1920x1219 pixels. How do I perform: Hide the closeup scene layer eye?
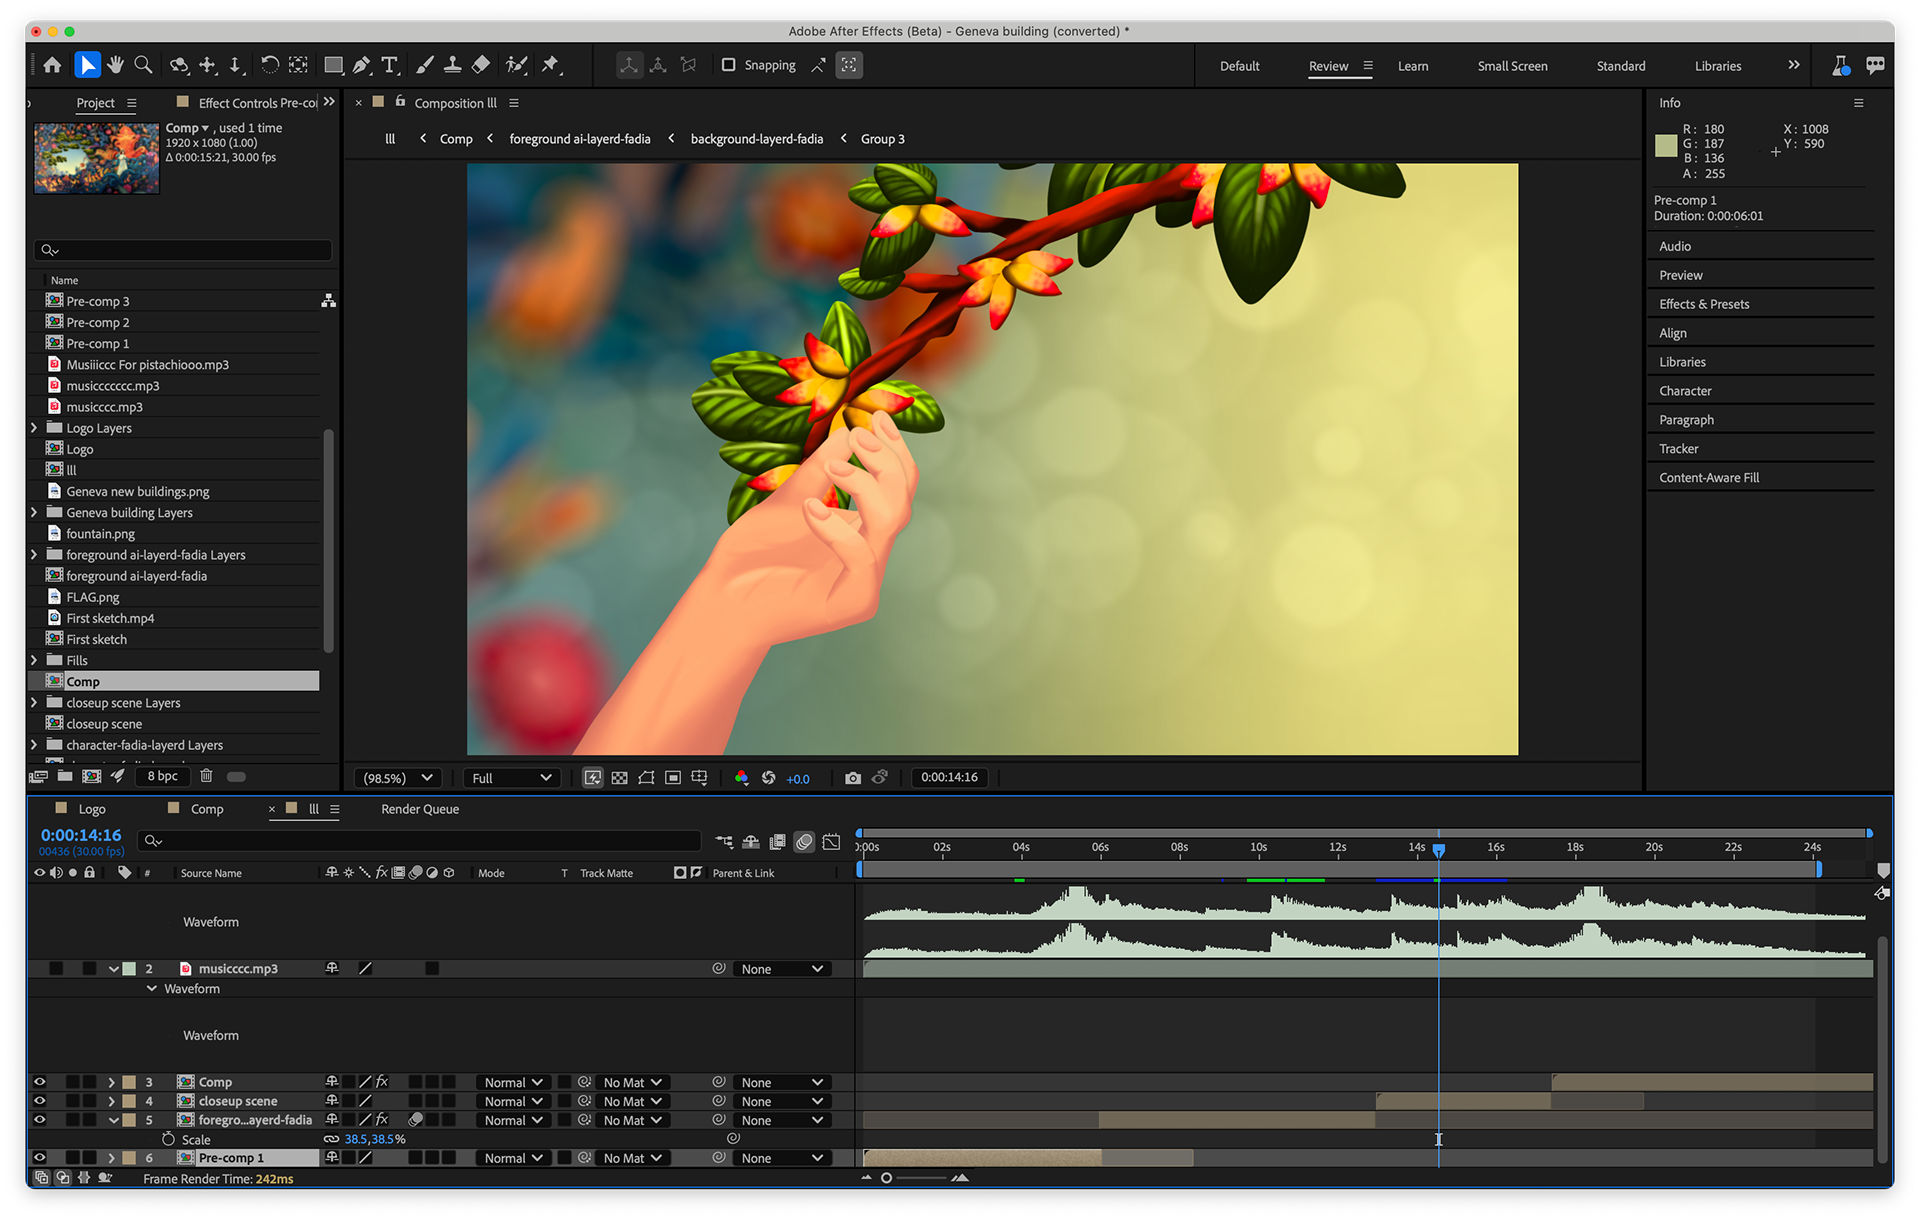[x=40, y=1101]
